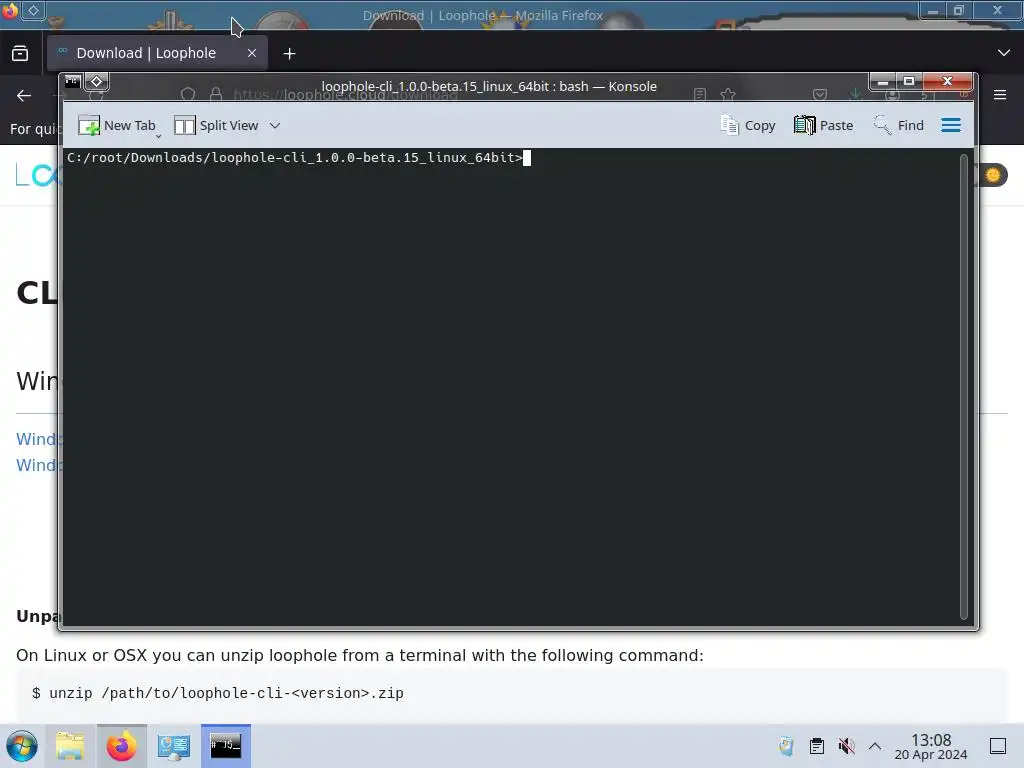This screenshot has height=768, width=1024.
Task: Click the Konsole terminal icon in title bar
Action: pos(72,82)
